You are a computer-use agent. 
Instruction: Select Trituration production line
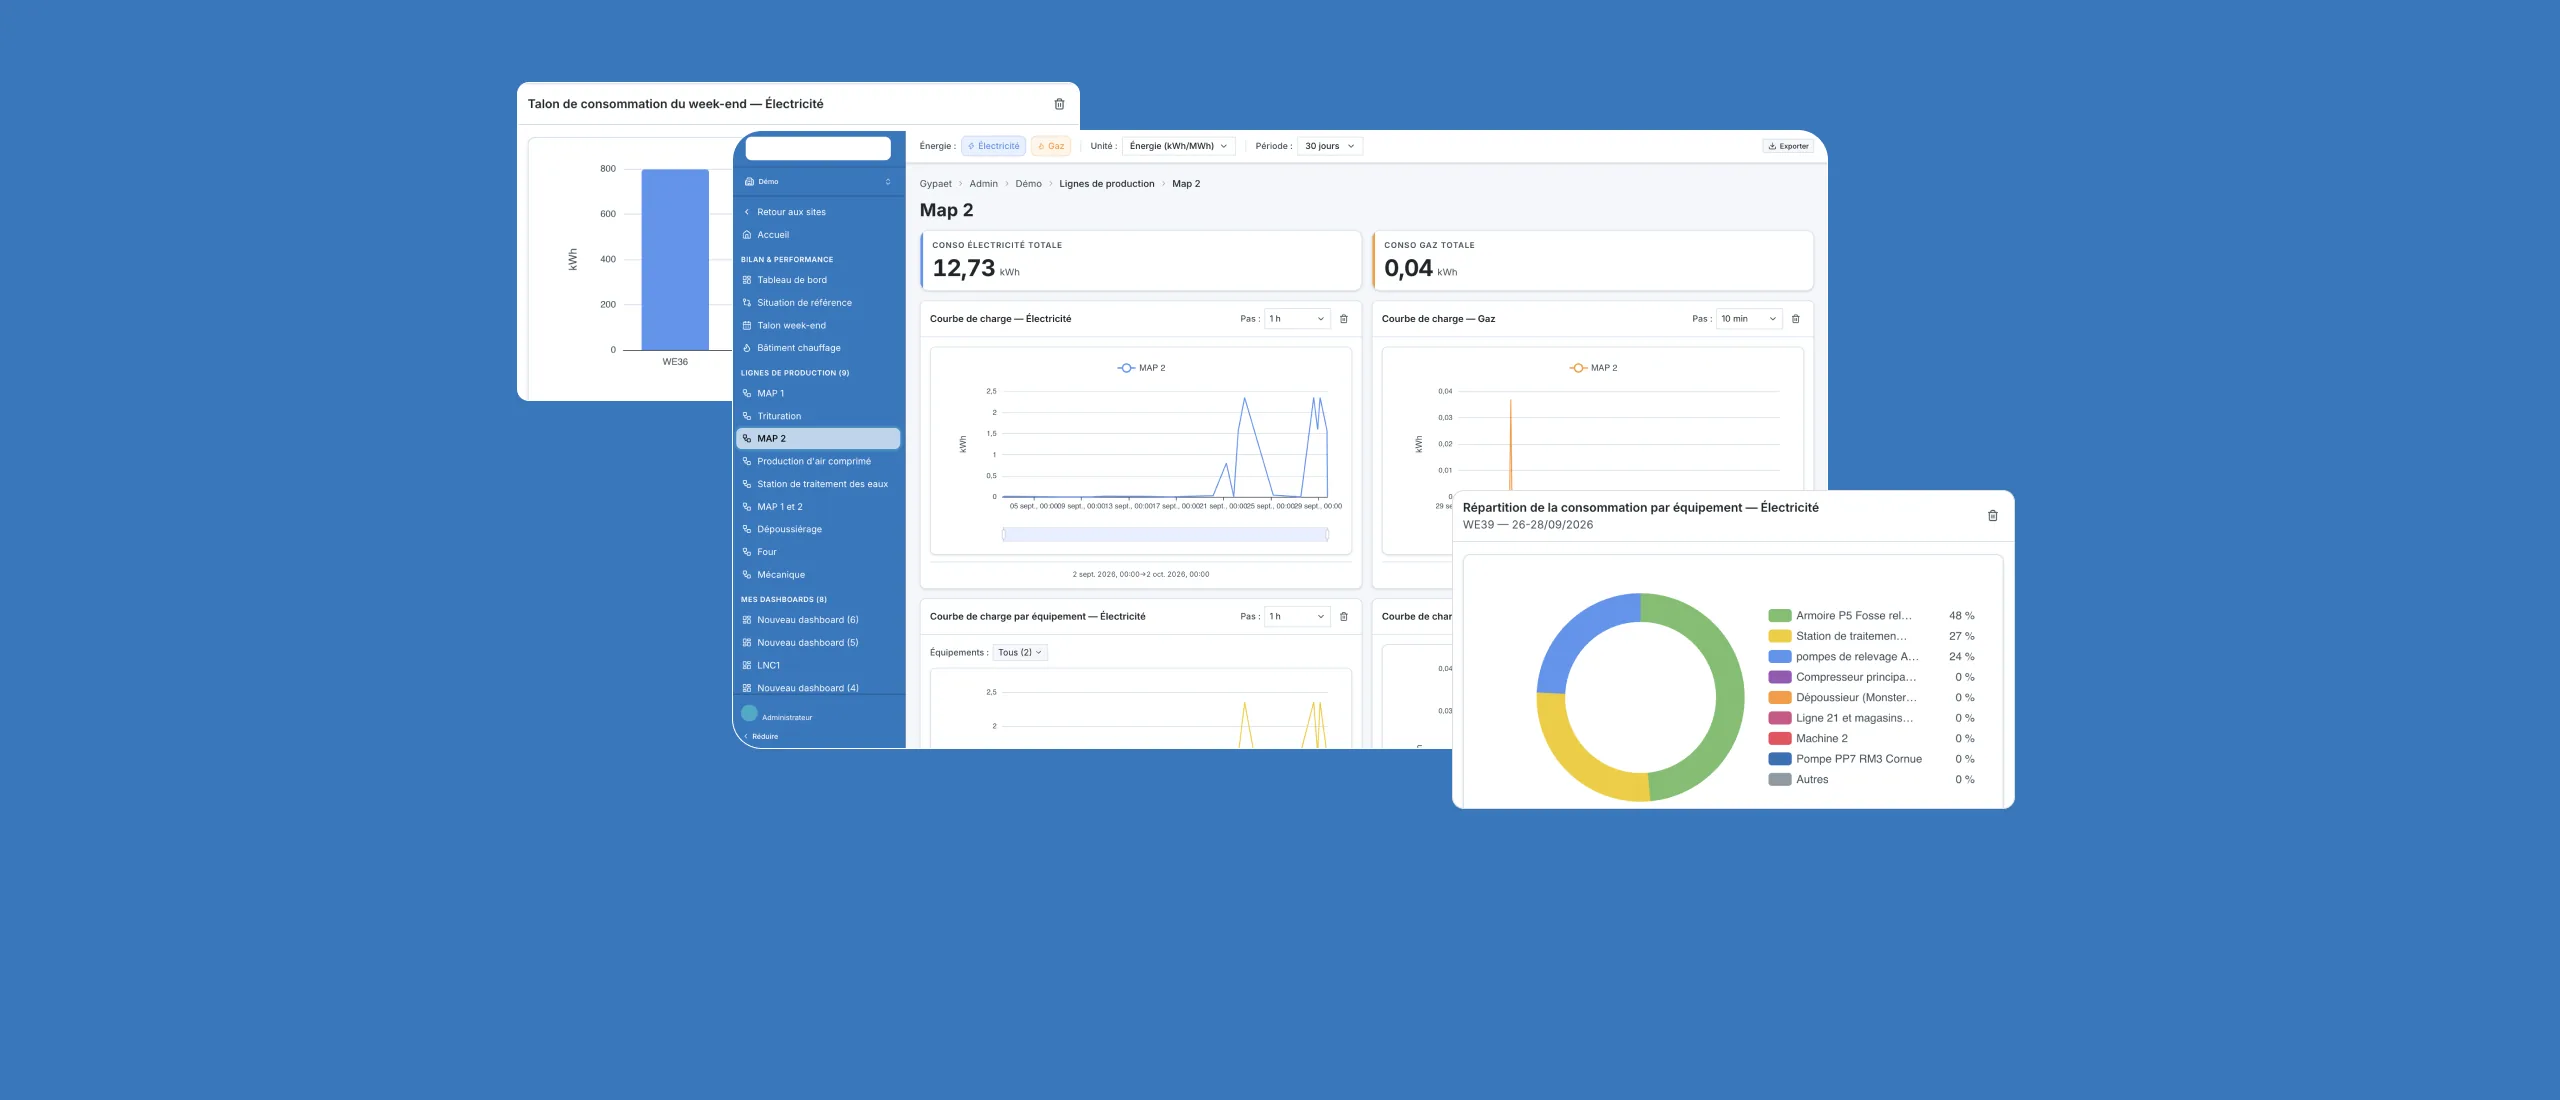coord(818,416)
